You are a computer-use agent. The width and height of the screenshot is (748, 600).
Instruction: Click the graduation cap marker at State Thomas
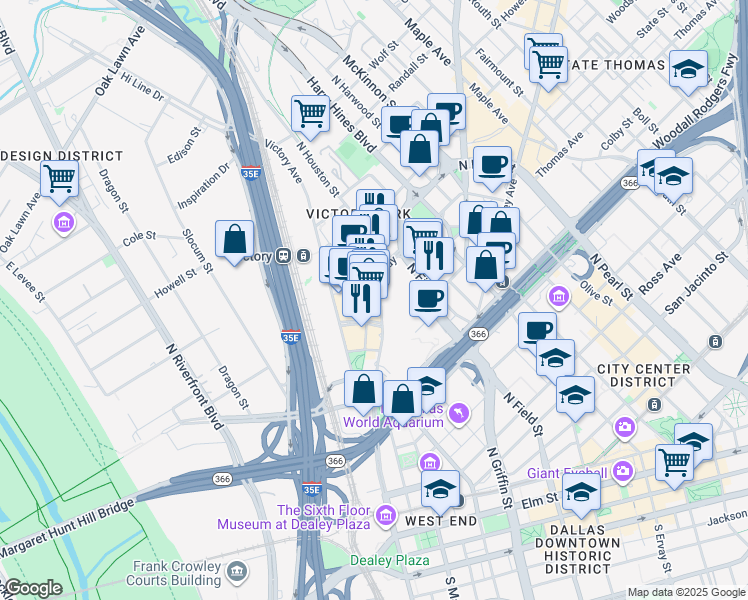click(x=688, y=69)
